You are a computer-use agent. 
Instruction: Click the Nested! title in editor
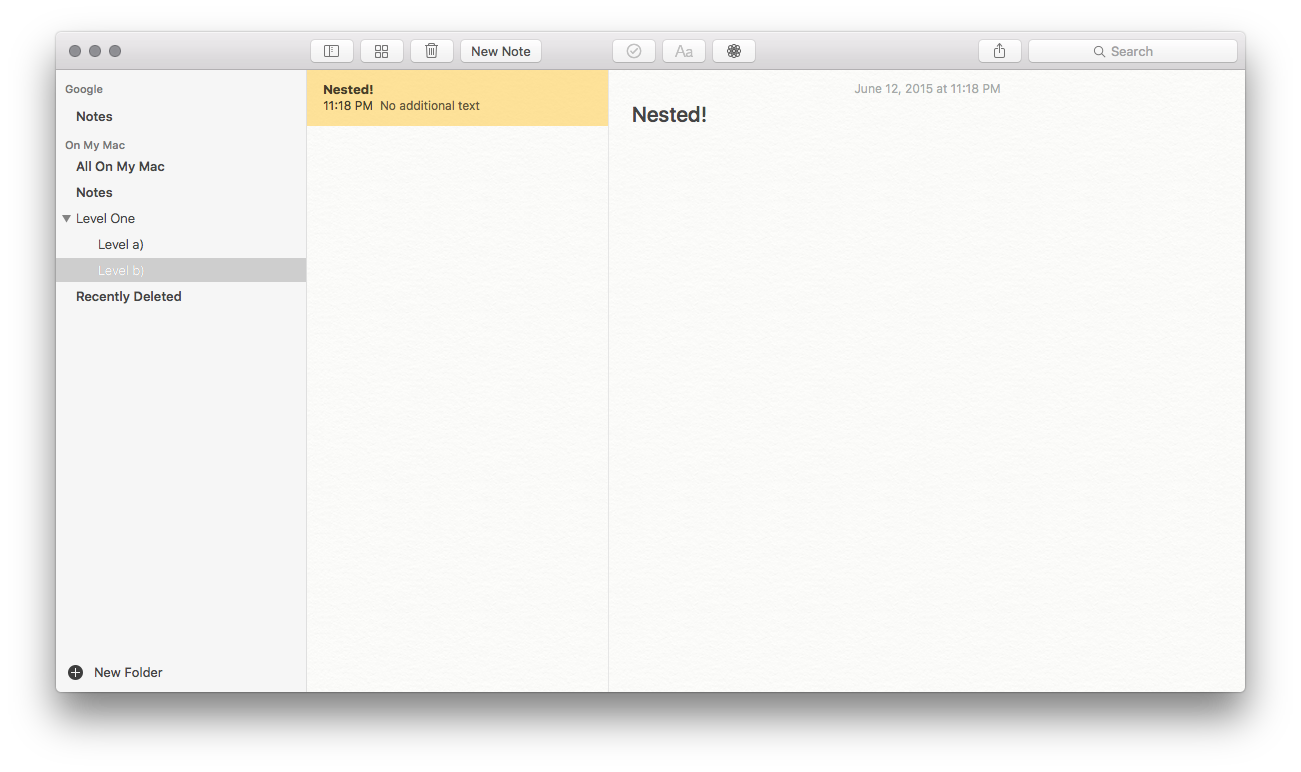(669, 115)
